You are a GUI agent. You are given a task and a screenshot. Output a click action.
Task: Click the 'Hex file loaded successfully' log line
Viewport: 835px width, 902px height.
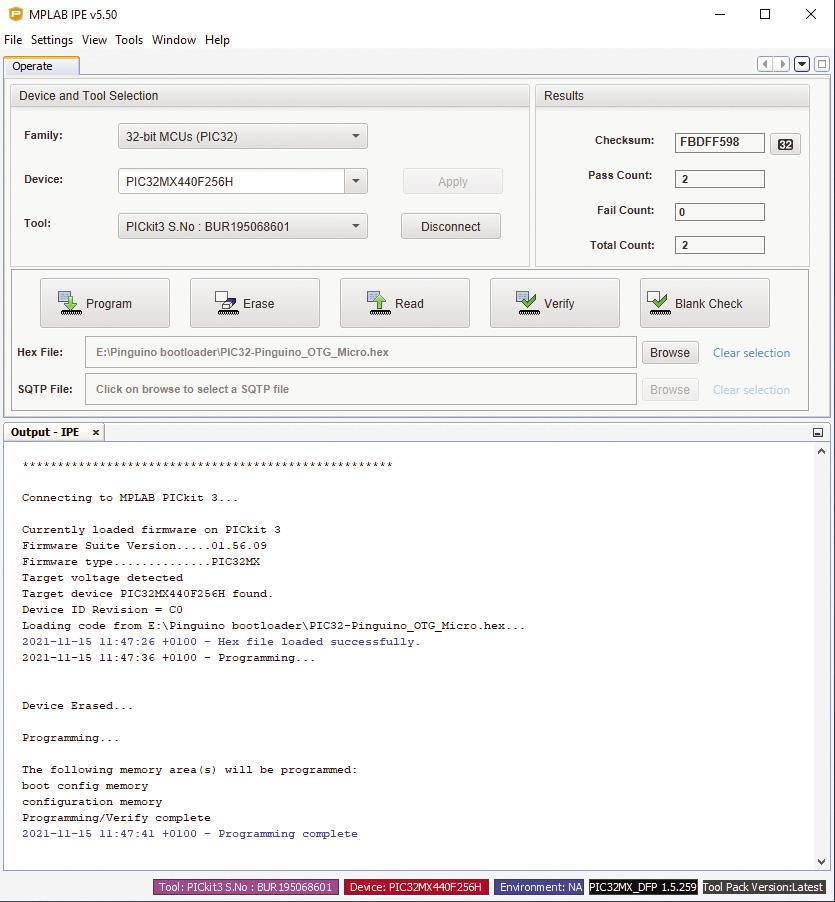tap(221, 641)
